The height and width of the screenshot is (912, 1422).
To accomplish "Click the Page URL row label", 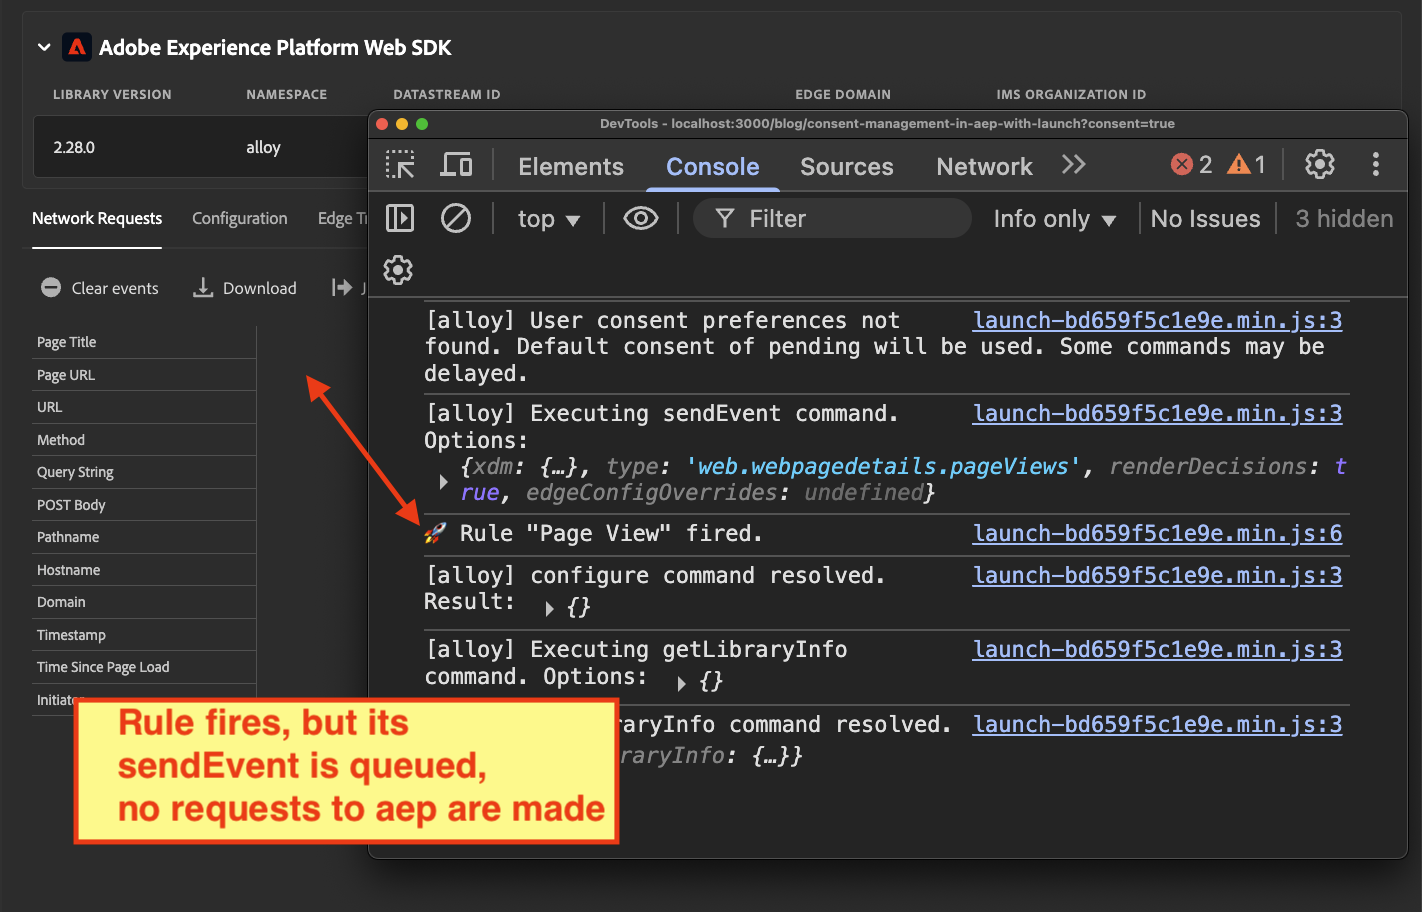I will point(66,375).
